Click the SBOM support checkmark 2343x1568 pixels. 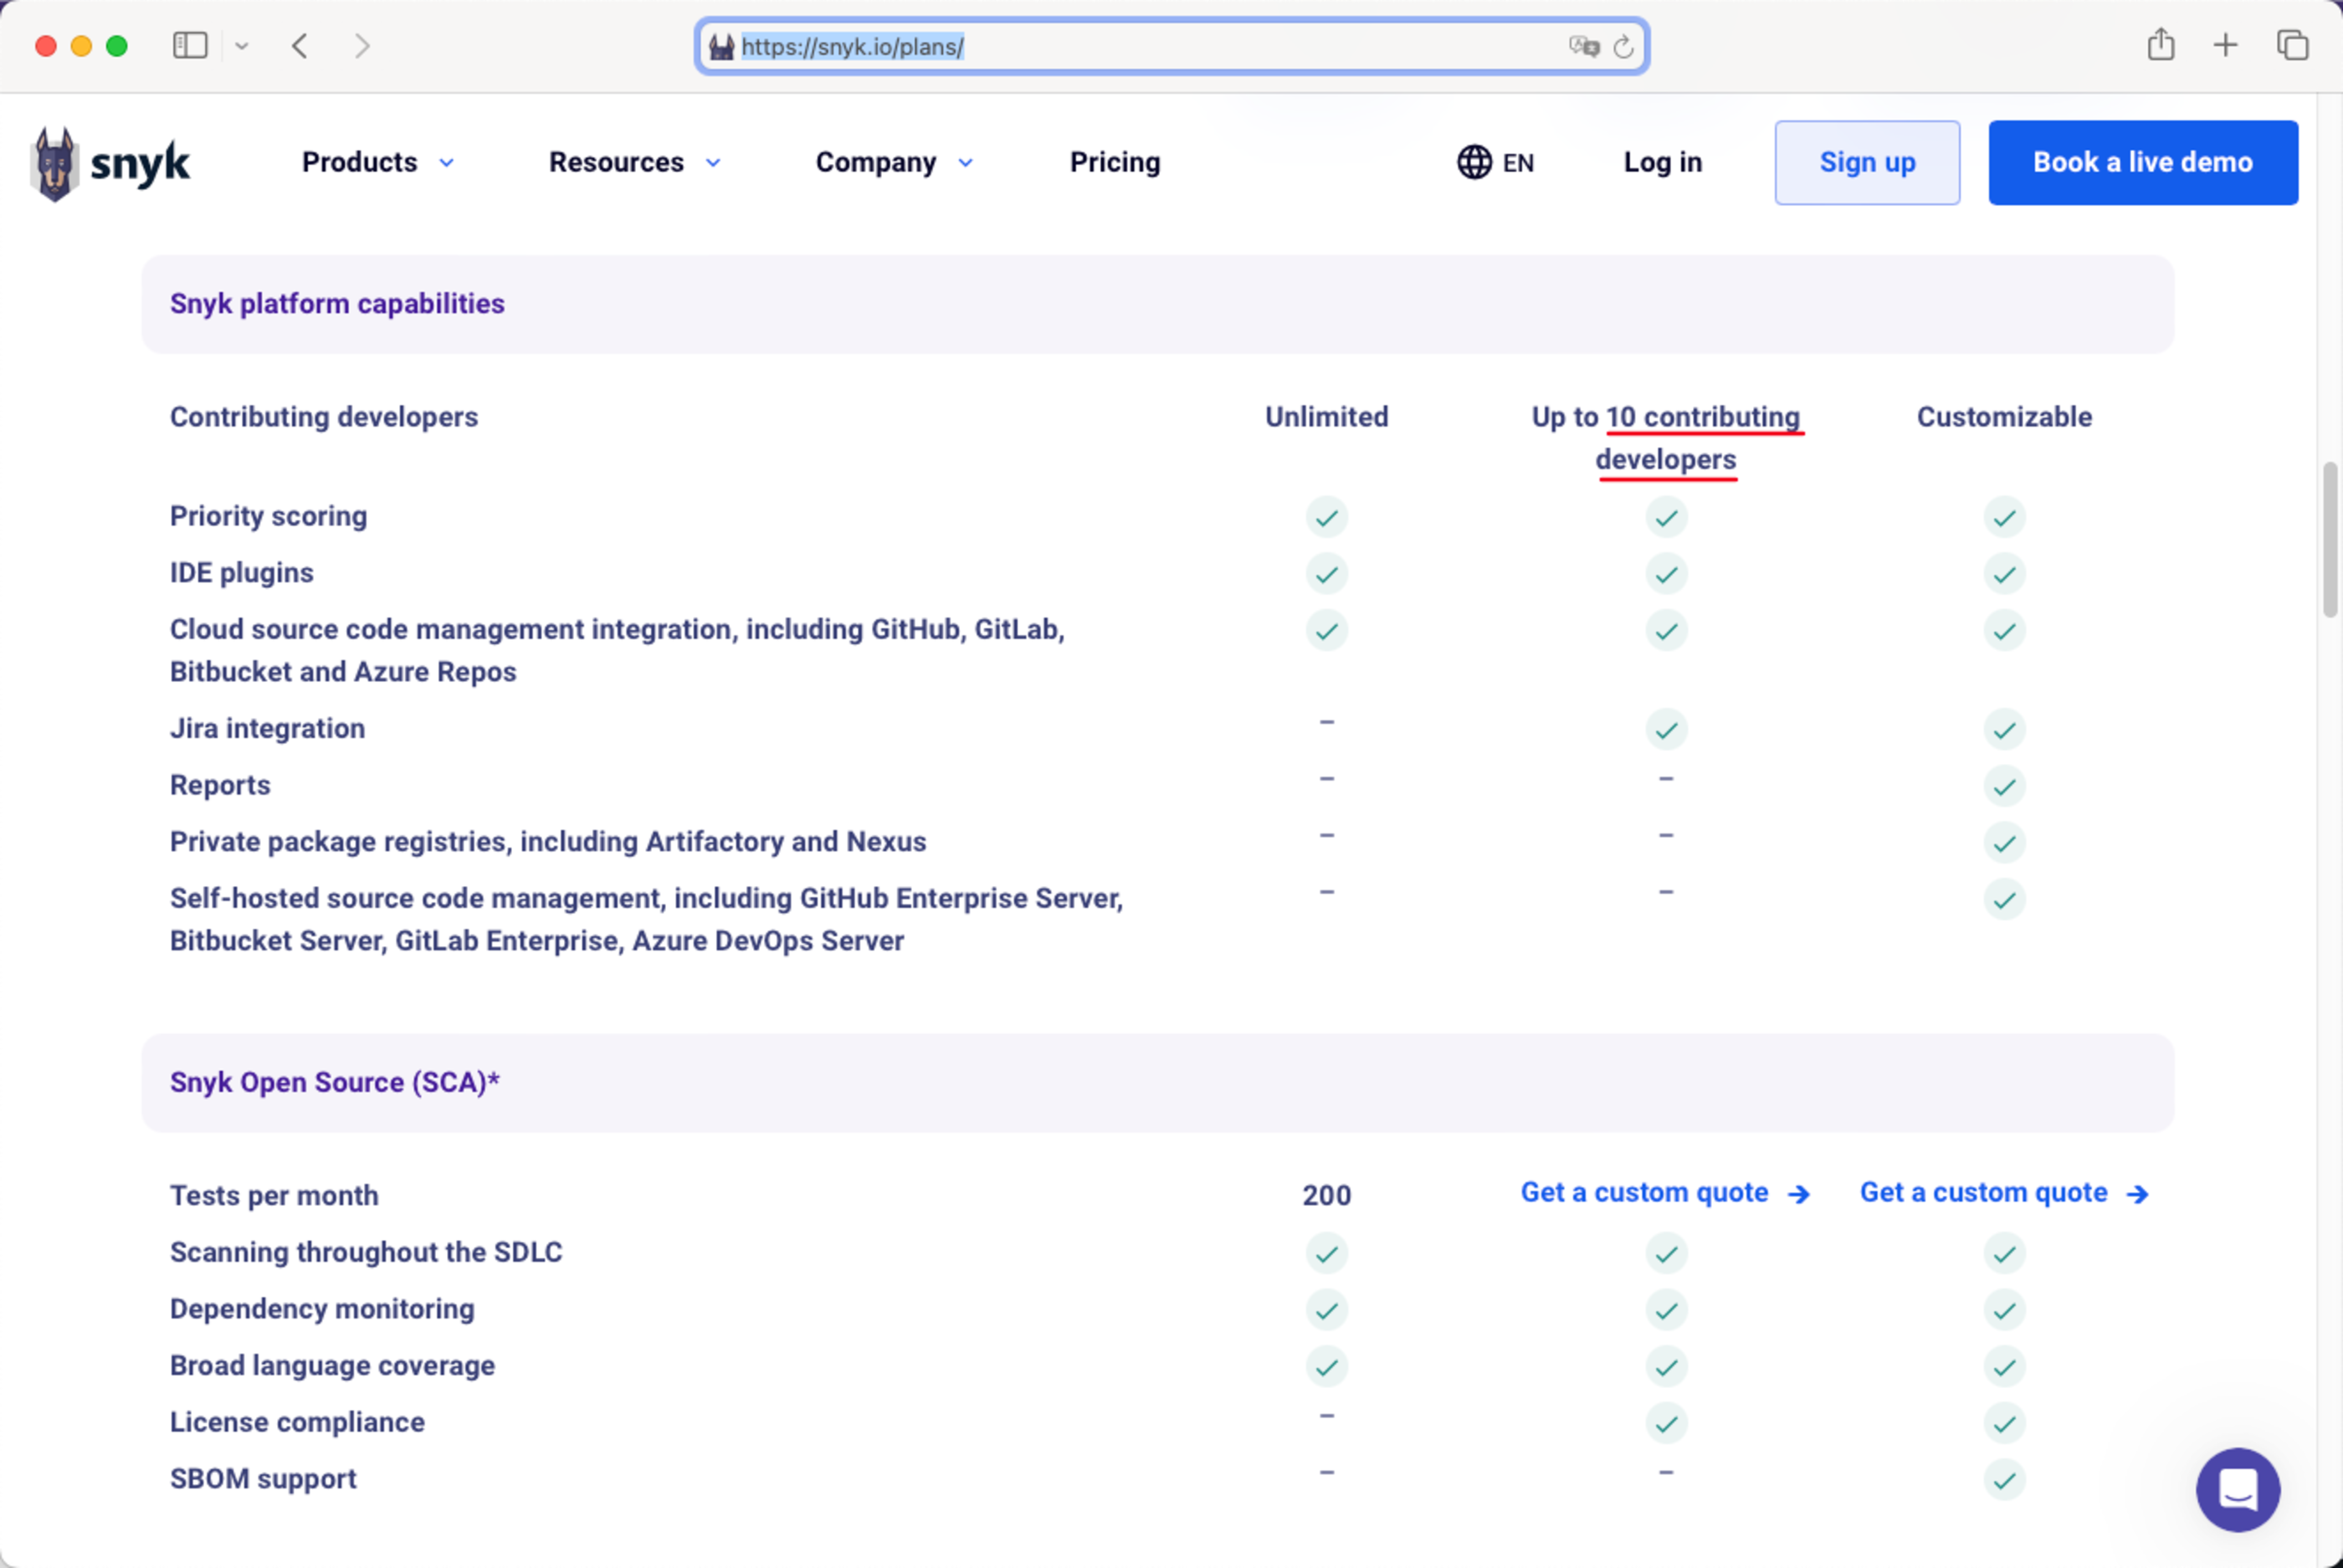[2005, 1480]
